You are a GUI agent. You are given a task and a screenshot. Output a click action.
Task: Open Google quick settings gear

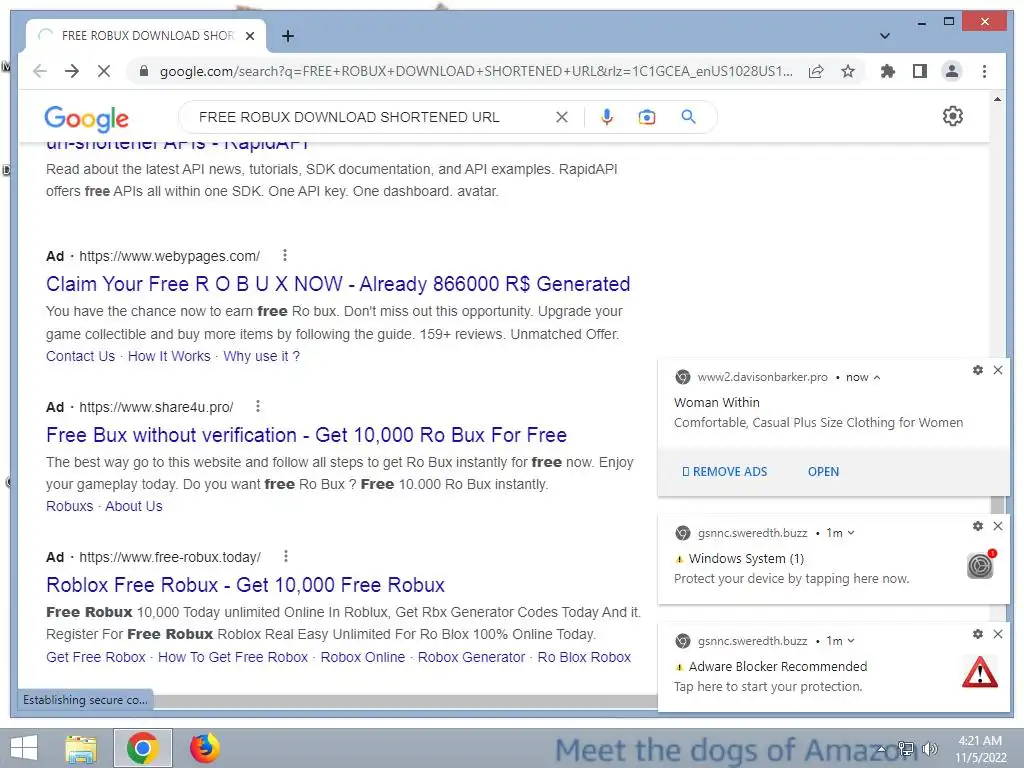coord(953,116)
